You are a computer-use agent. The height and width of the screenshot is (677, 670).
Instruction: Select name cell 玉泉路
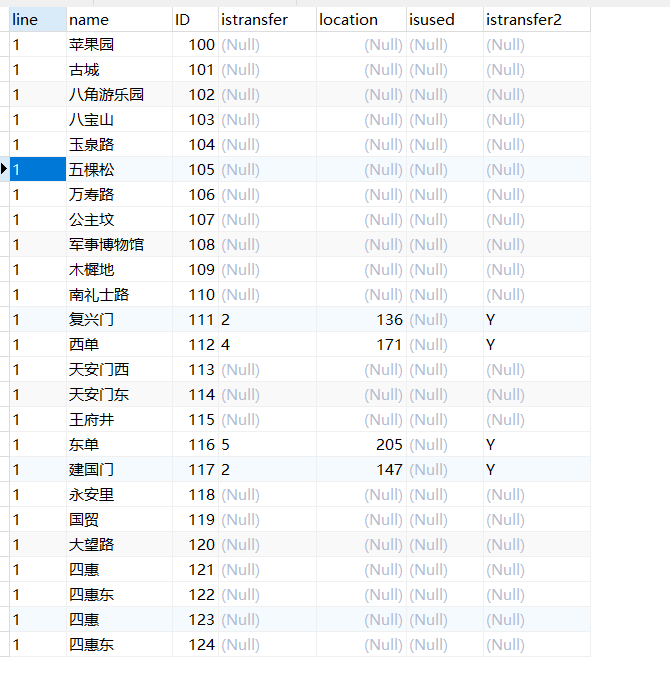tap(119, 145)
